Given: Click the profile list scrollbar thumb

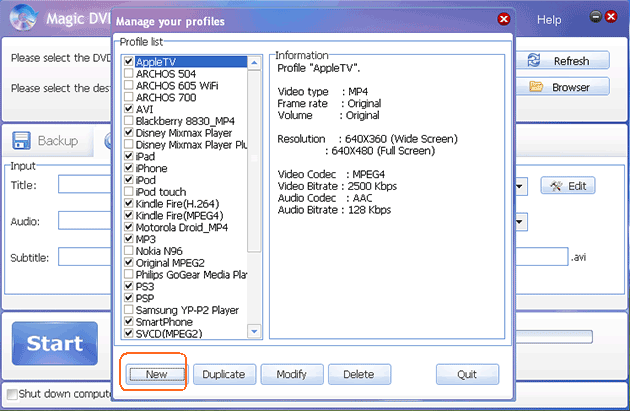Looking at the screenshot, I should click(254, 161).
